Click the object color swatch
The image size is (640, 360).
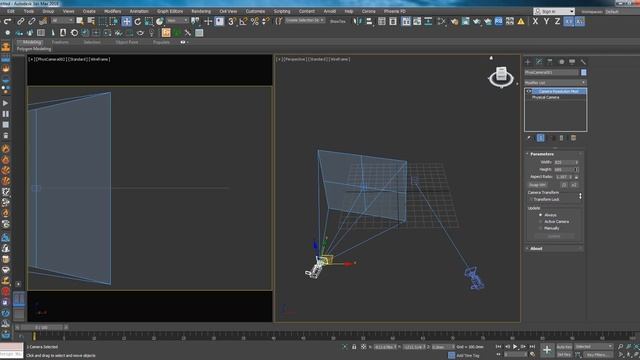pos(584,72)
